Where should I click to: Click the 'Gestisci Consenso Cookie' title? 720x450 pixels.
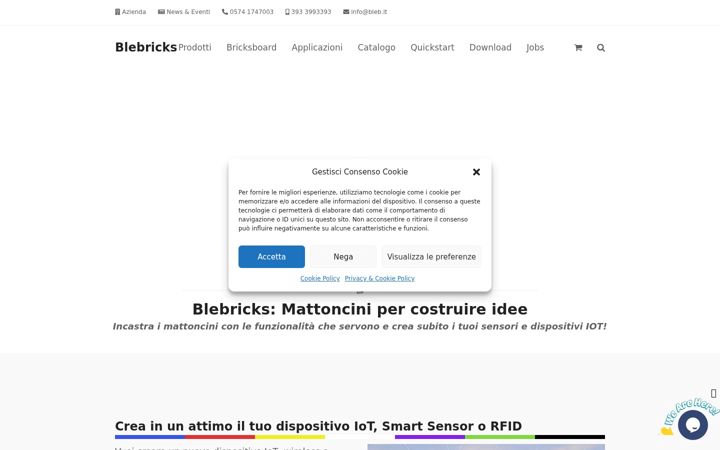pyautogui.click(x=360, y=172)
